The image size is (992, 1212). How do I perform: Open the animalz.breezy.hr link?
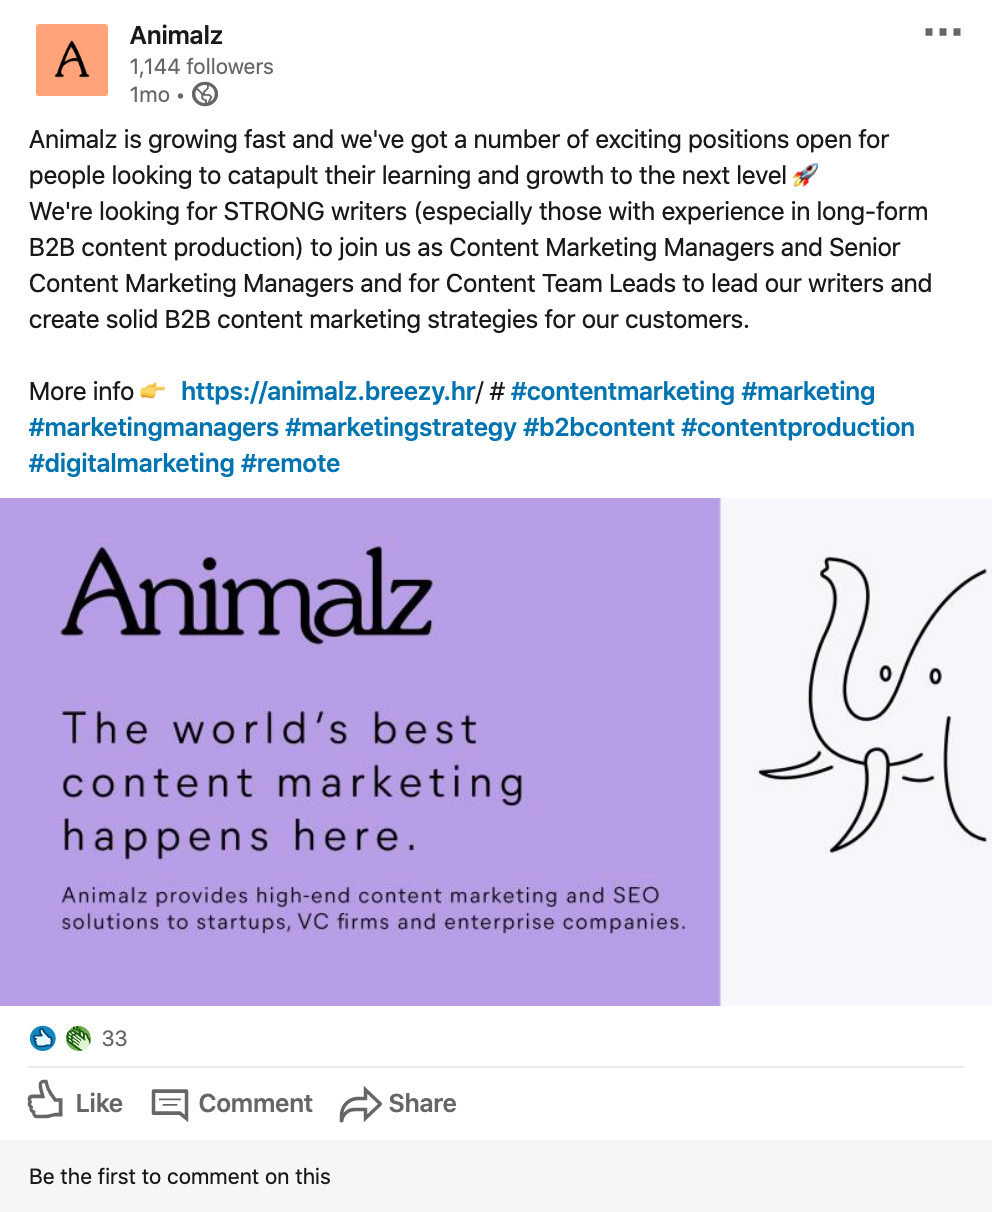(x=327, y=391)
